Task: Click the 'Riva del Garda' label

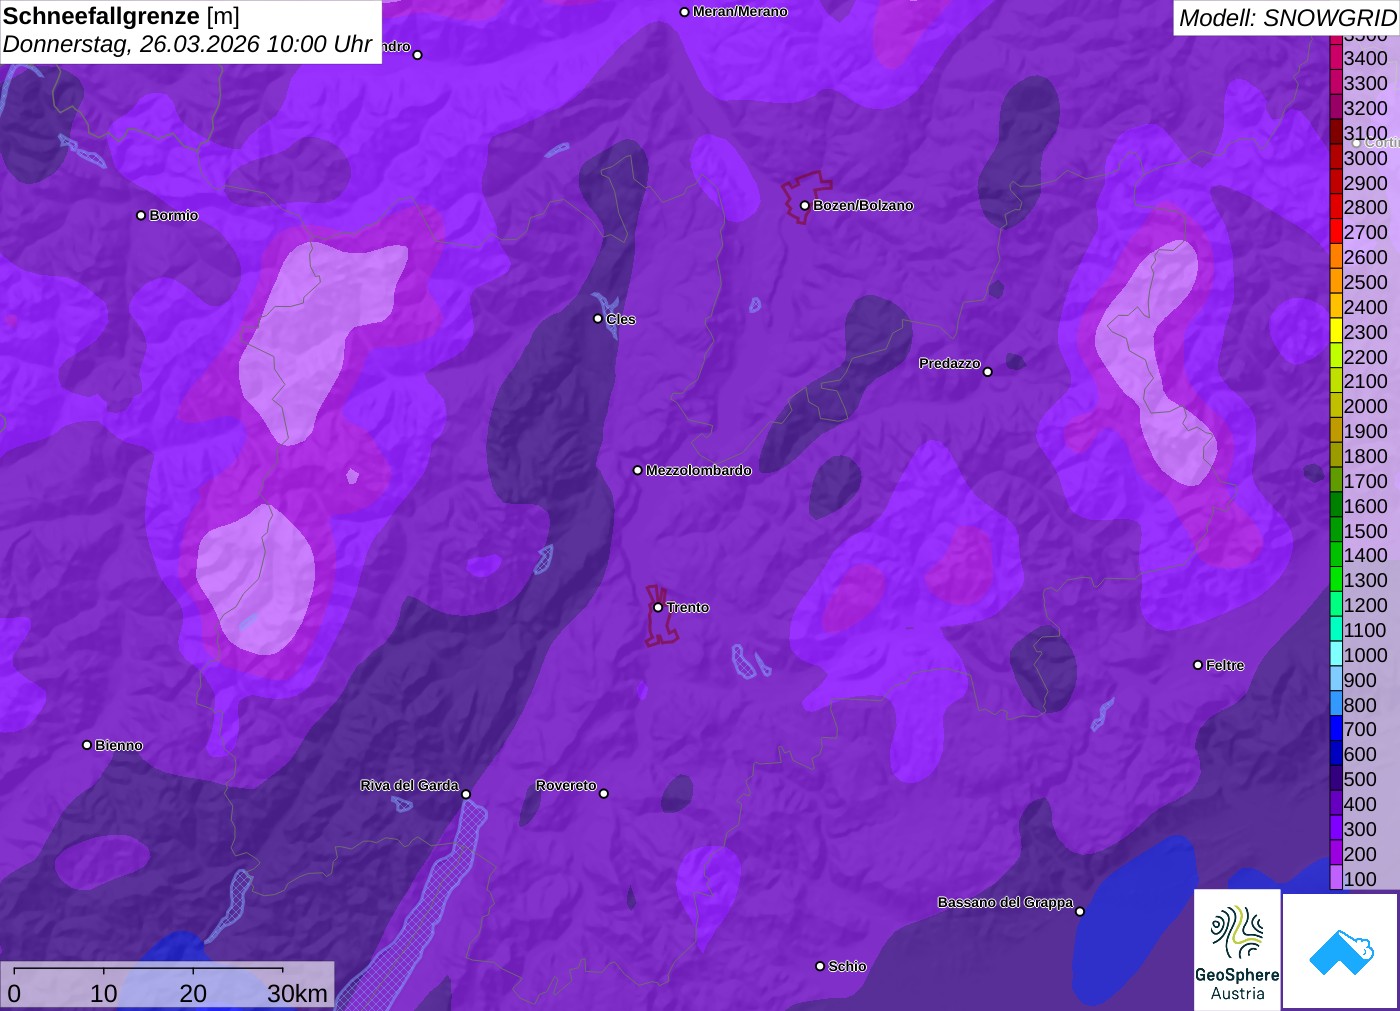Action: click(x=410, y=785)
